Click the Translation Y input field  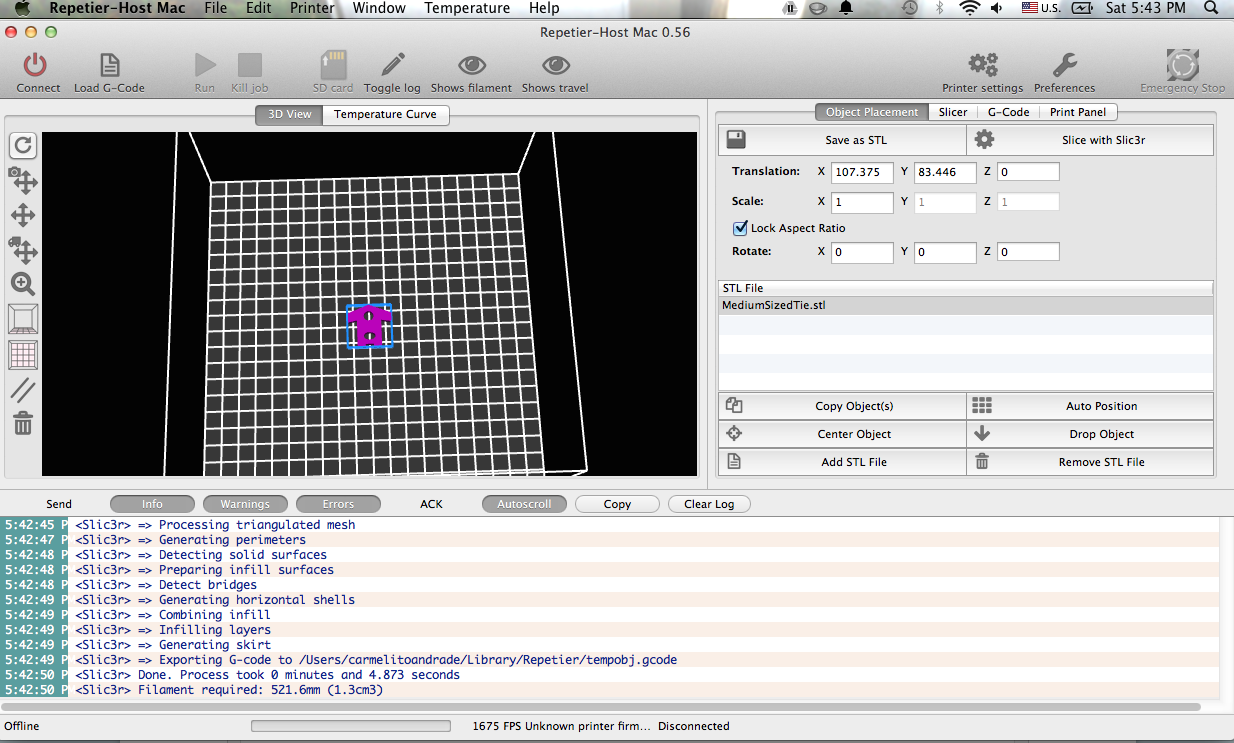tap(945, 172)
